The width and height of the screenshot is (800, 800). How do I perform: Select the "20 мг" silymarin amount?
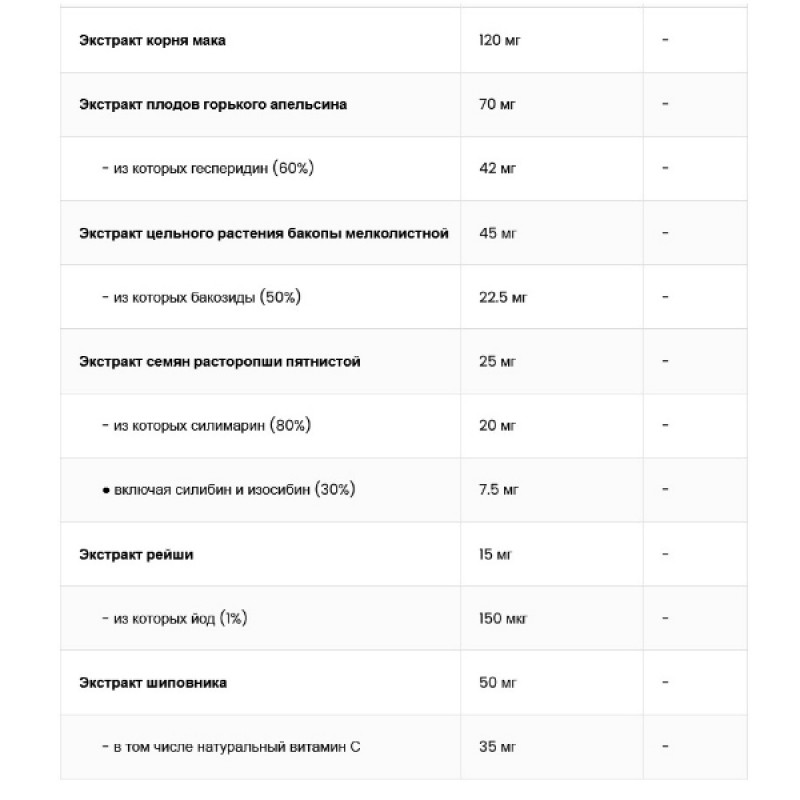click(x=498, y=426)
